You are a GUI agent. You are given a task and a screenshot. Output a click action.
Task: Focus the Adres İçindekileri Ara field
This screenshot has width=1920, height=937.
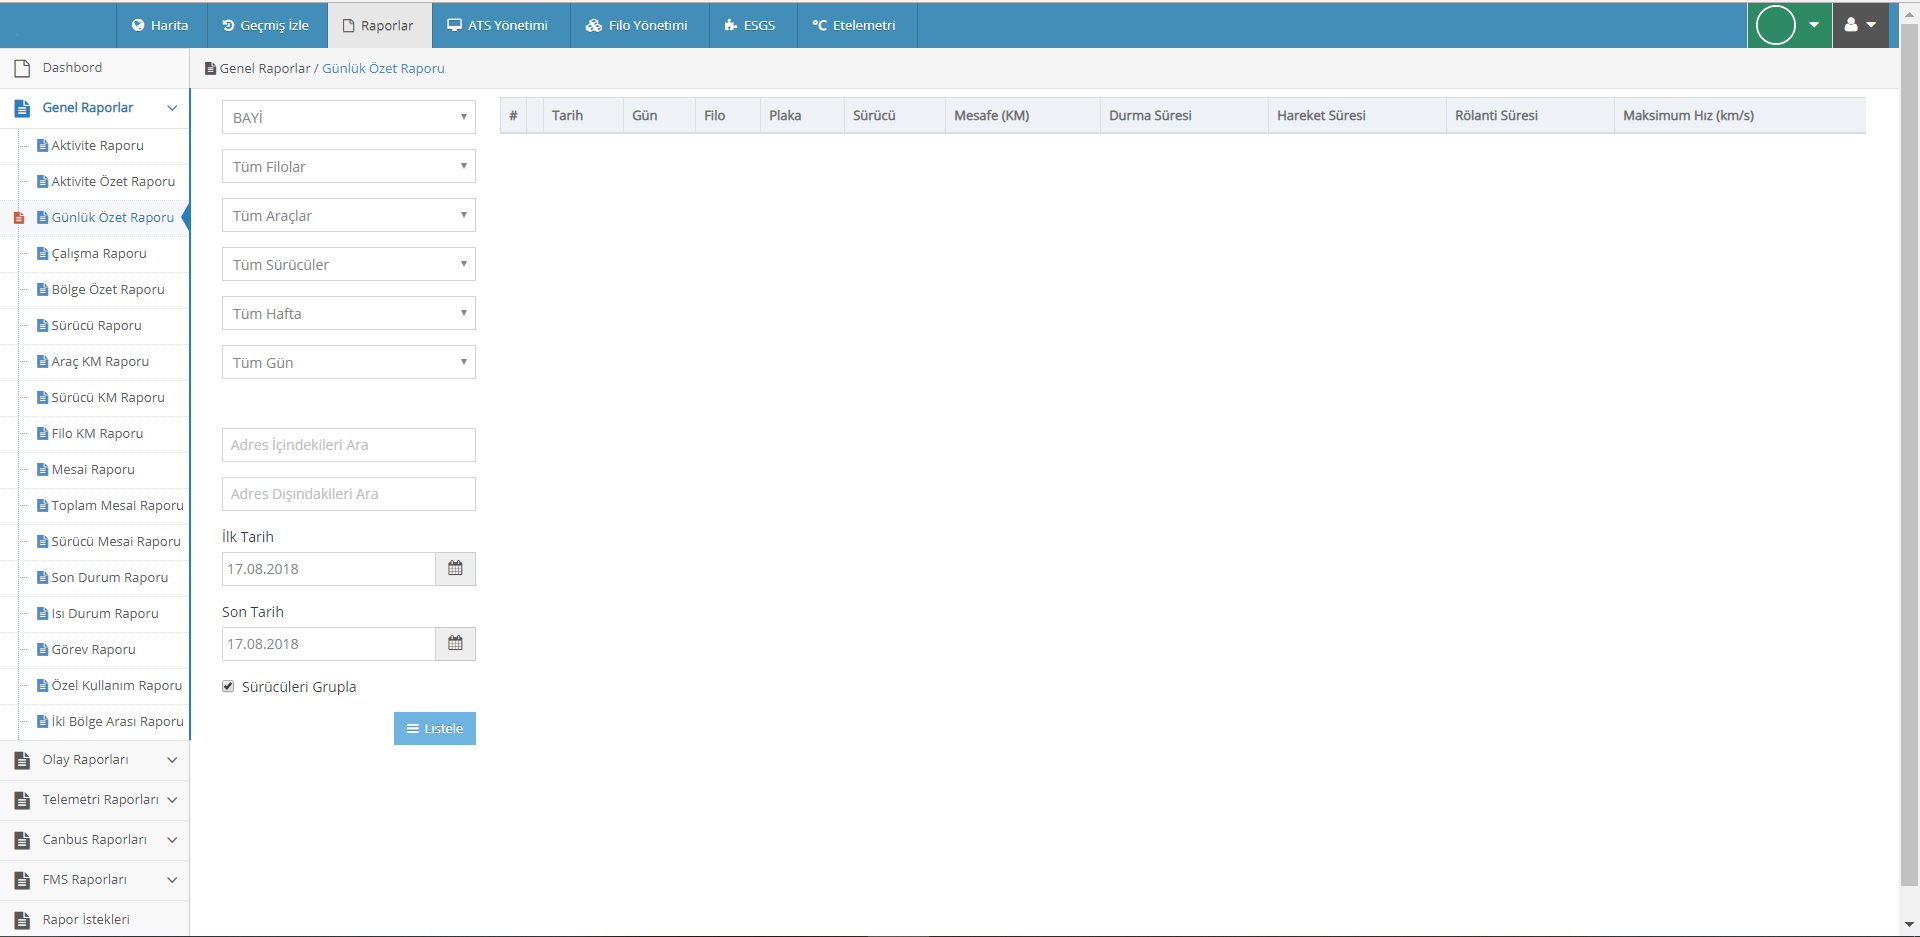coord(348,445)
